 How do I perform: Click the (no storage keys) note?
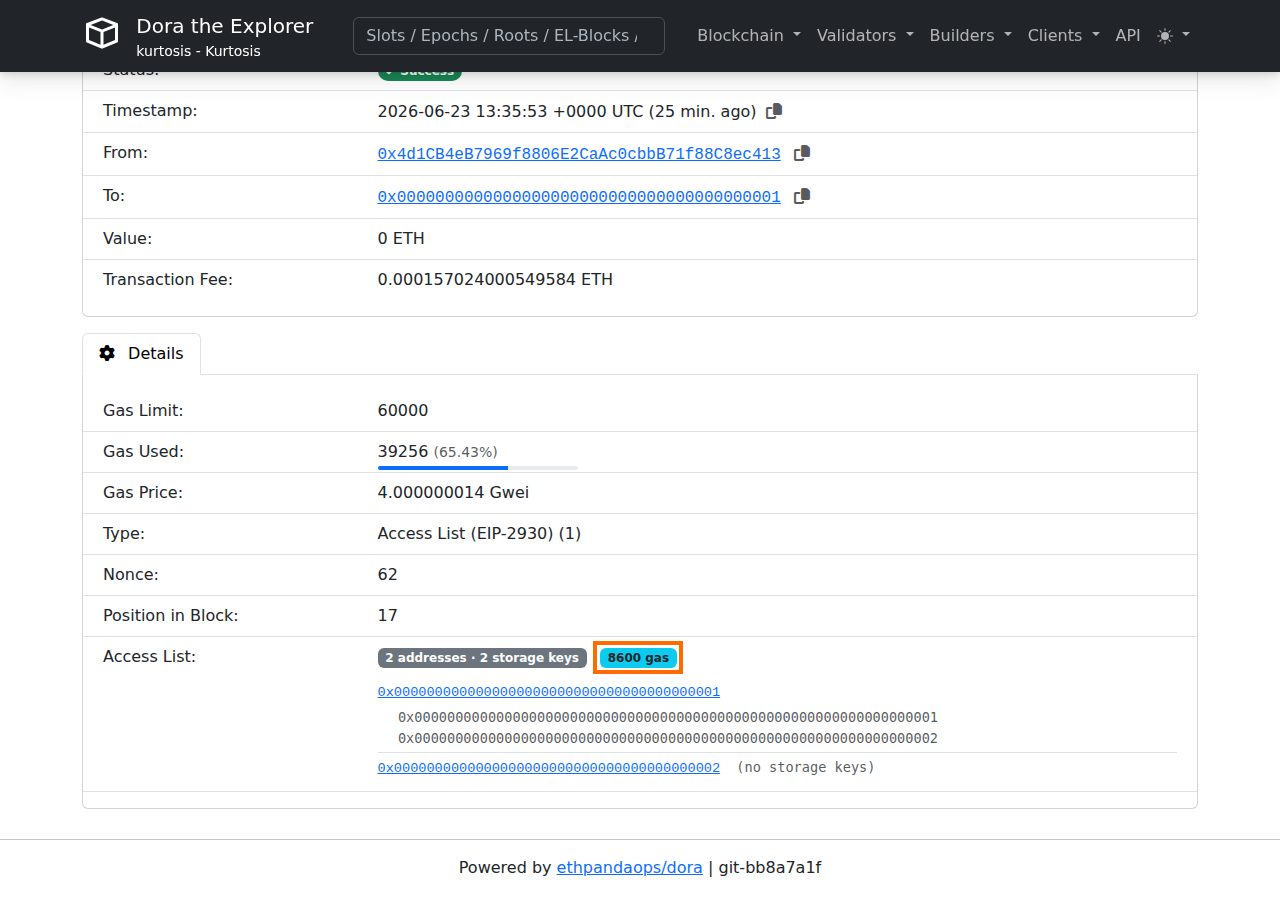click(x=806, y=768)
